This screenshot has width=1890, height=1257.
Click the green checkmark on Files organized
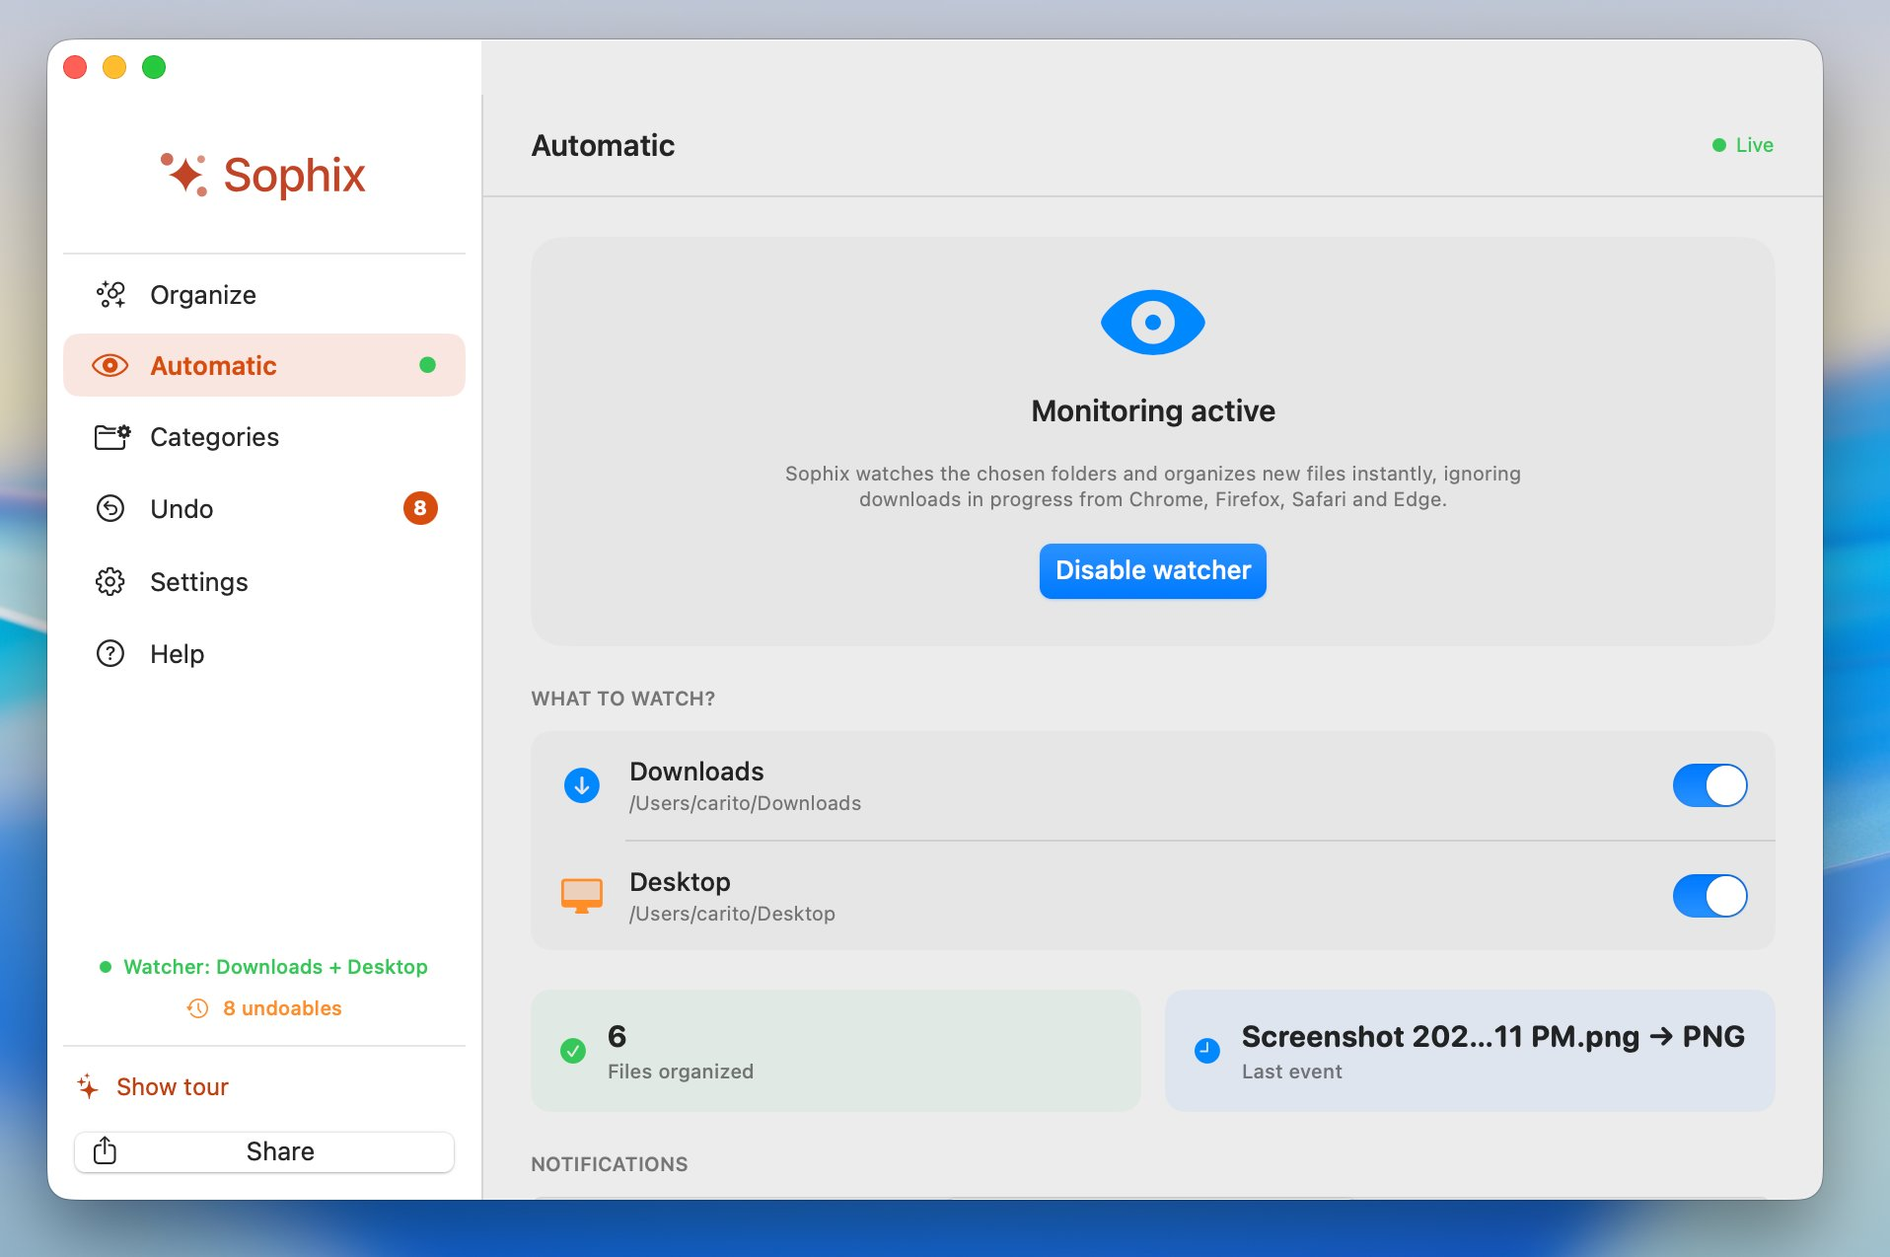tap(573, 1051)
